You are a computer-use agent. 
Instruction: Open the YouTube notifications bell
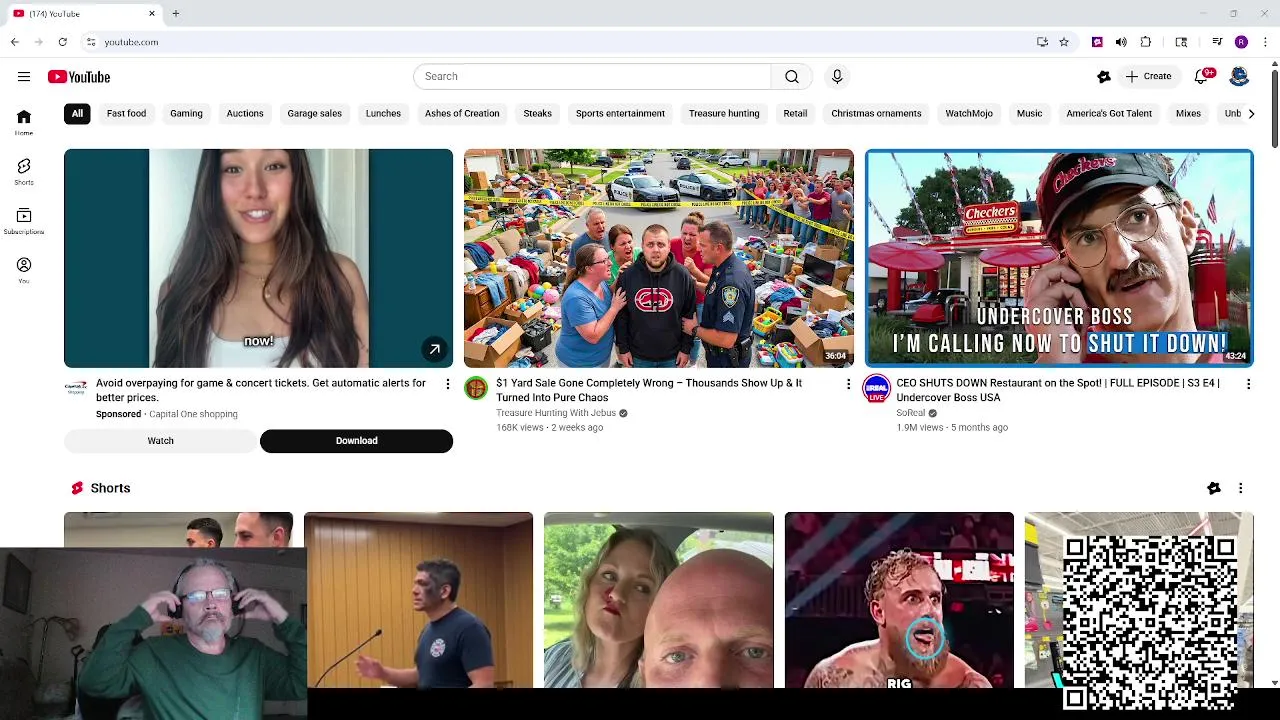tap(1202, 77)
